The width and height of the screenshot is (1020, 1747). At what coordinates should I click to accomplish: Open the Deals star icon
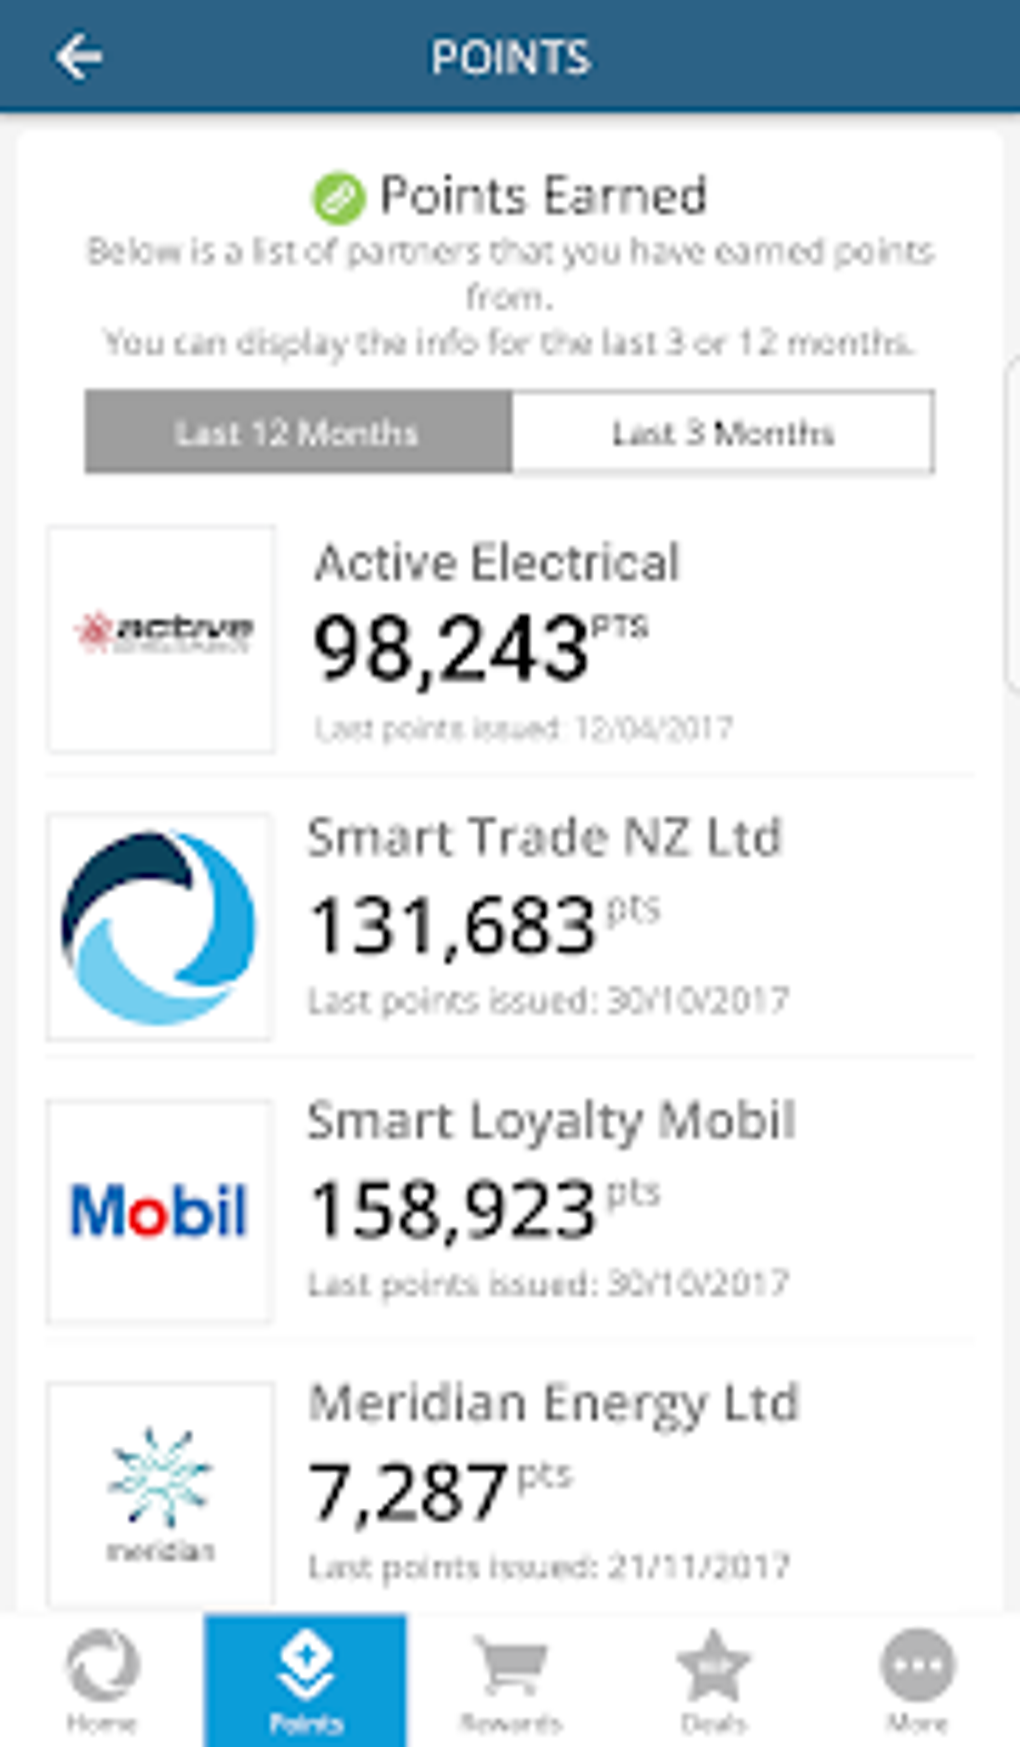click(x=713, y=1666)
